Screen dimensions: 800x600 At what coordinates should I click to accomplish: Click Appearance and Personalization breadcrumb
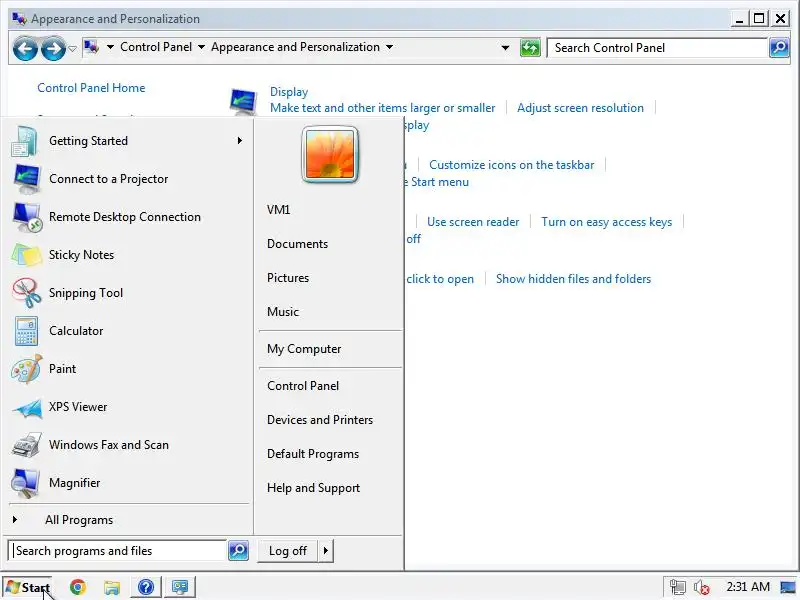[x=295, y=47]
